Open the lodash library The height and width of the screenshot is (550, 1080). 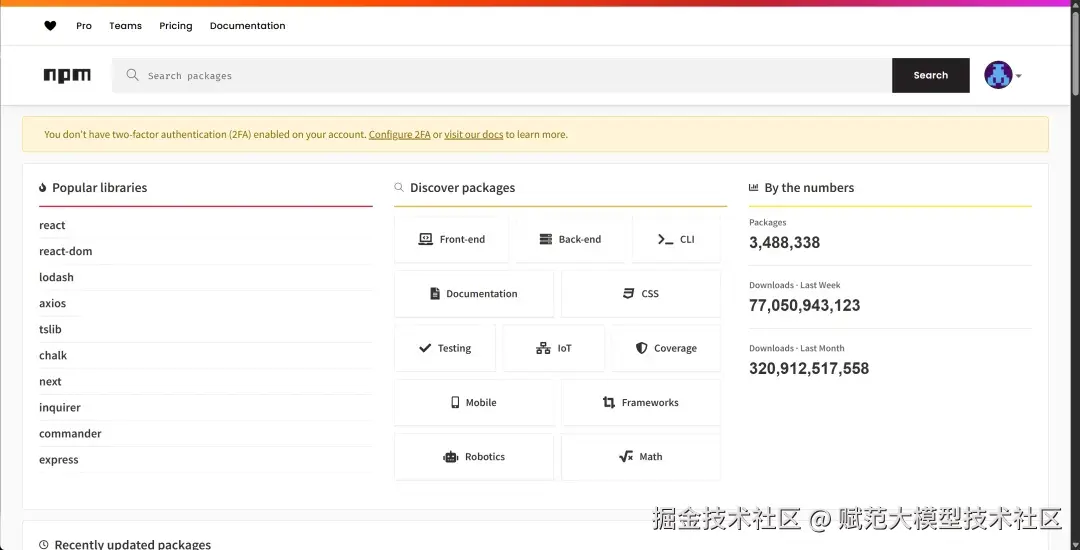click(56, 277)
